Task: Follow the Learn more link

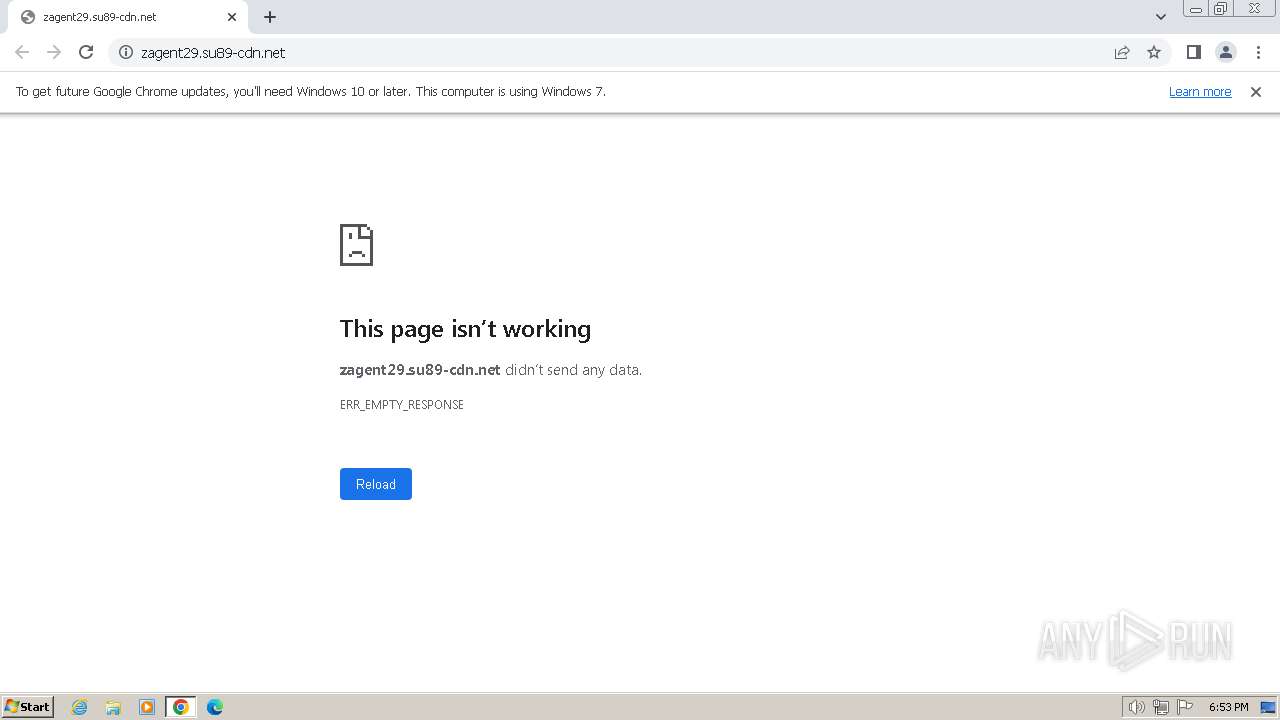Action: point(1200,91)
